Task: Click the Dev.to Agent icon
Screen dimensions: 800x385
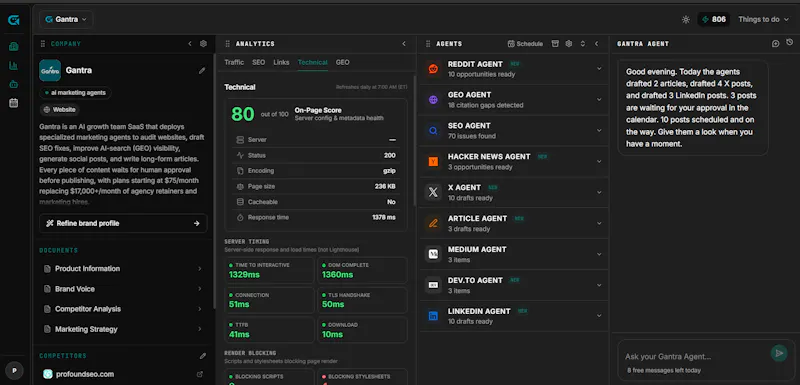Action: coord(433,285)
